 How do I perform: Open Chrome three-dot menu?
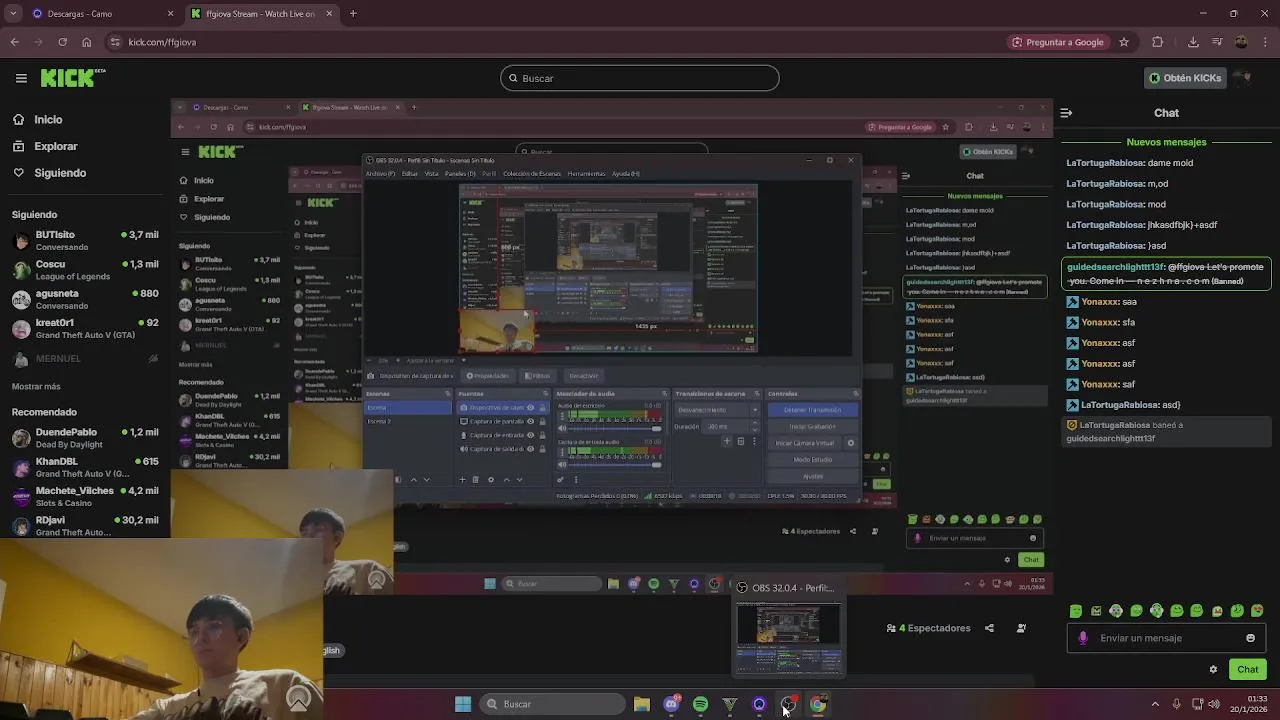tap(1265, 42)
